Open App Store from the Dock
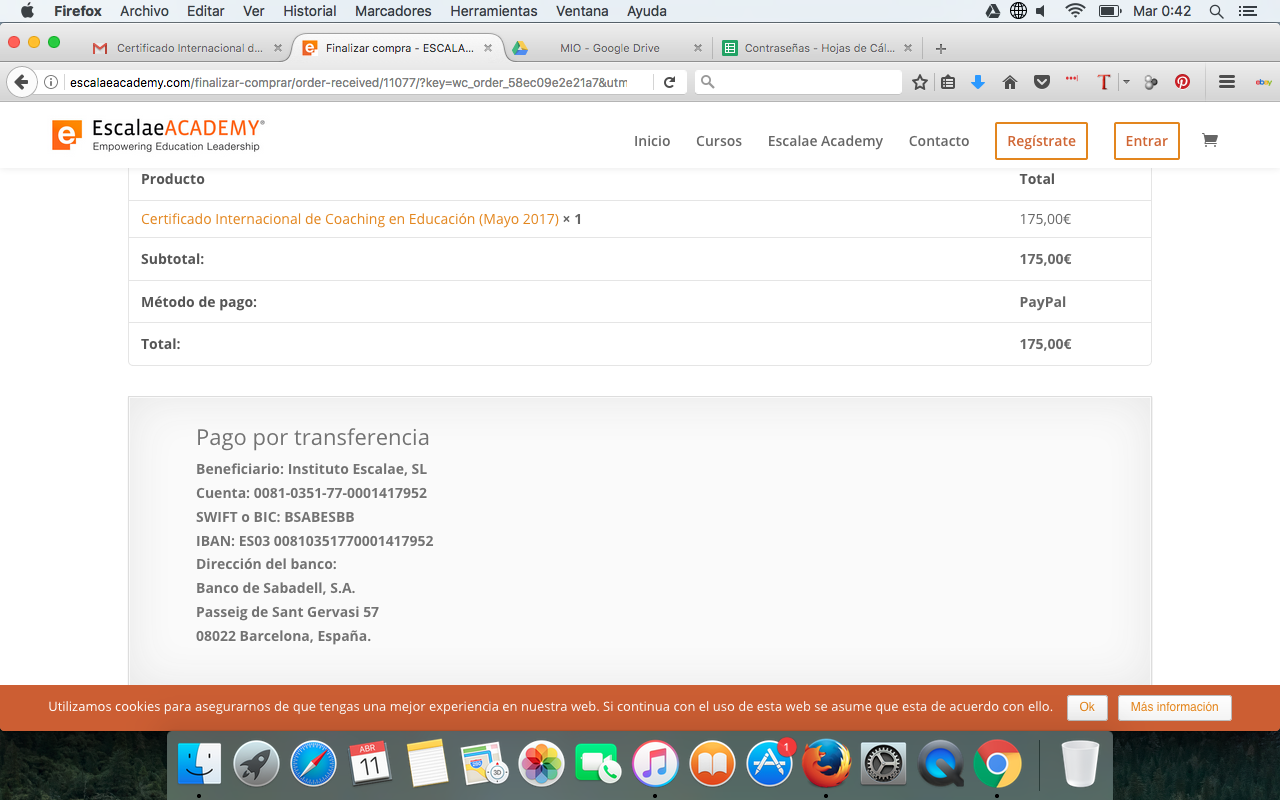 tap(769, 764)
